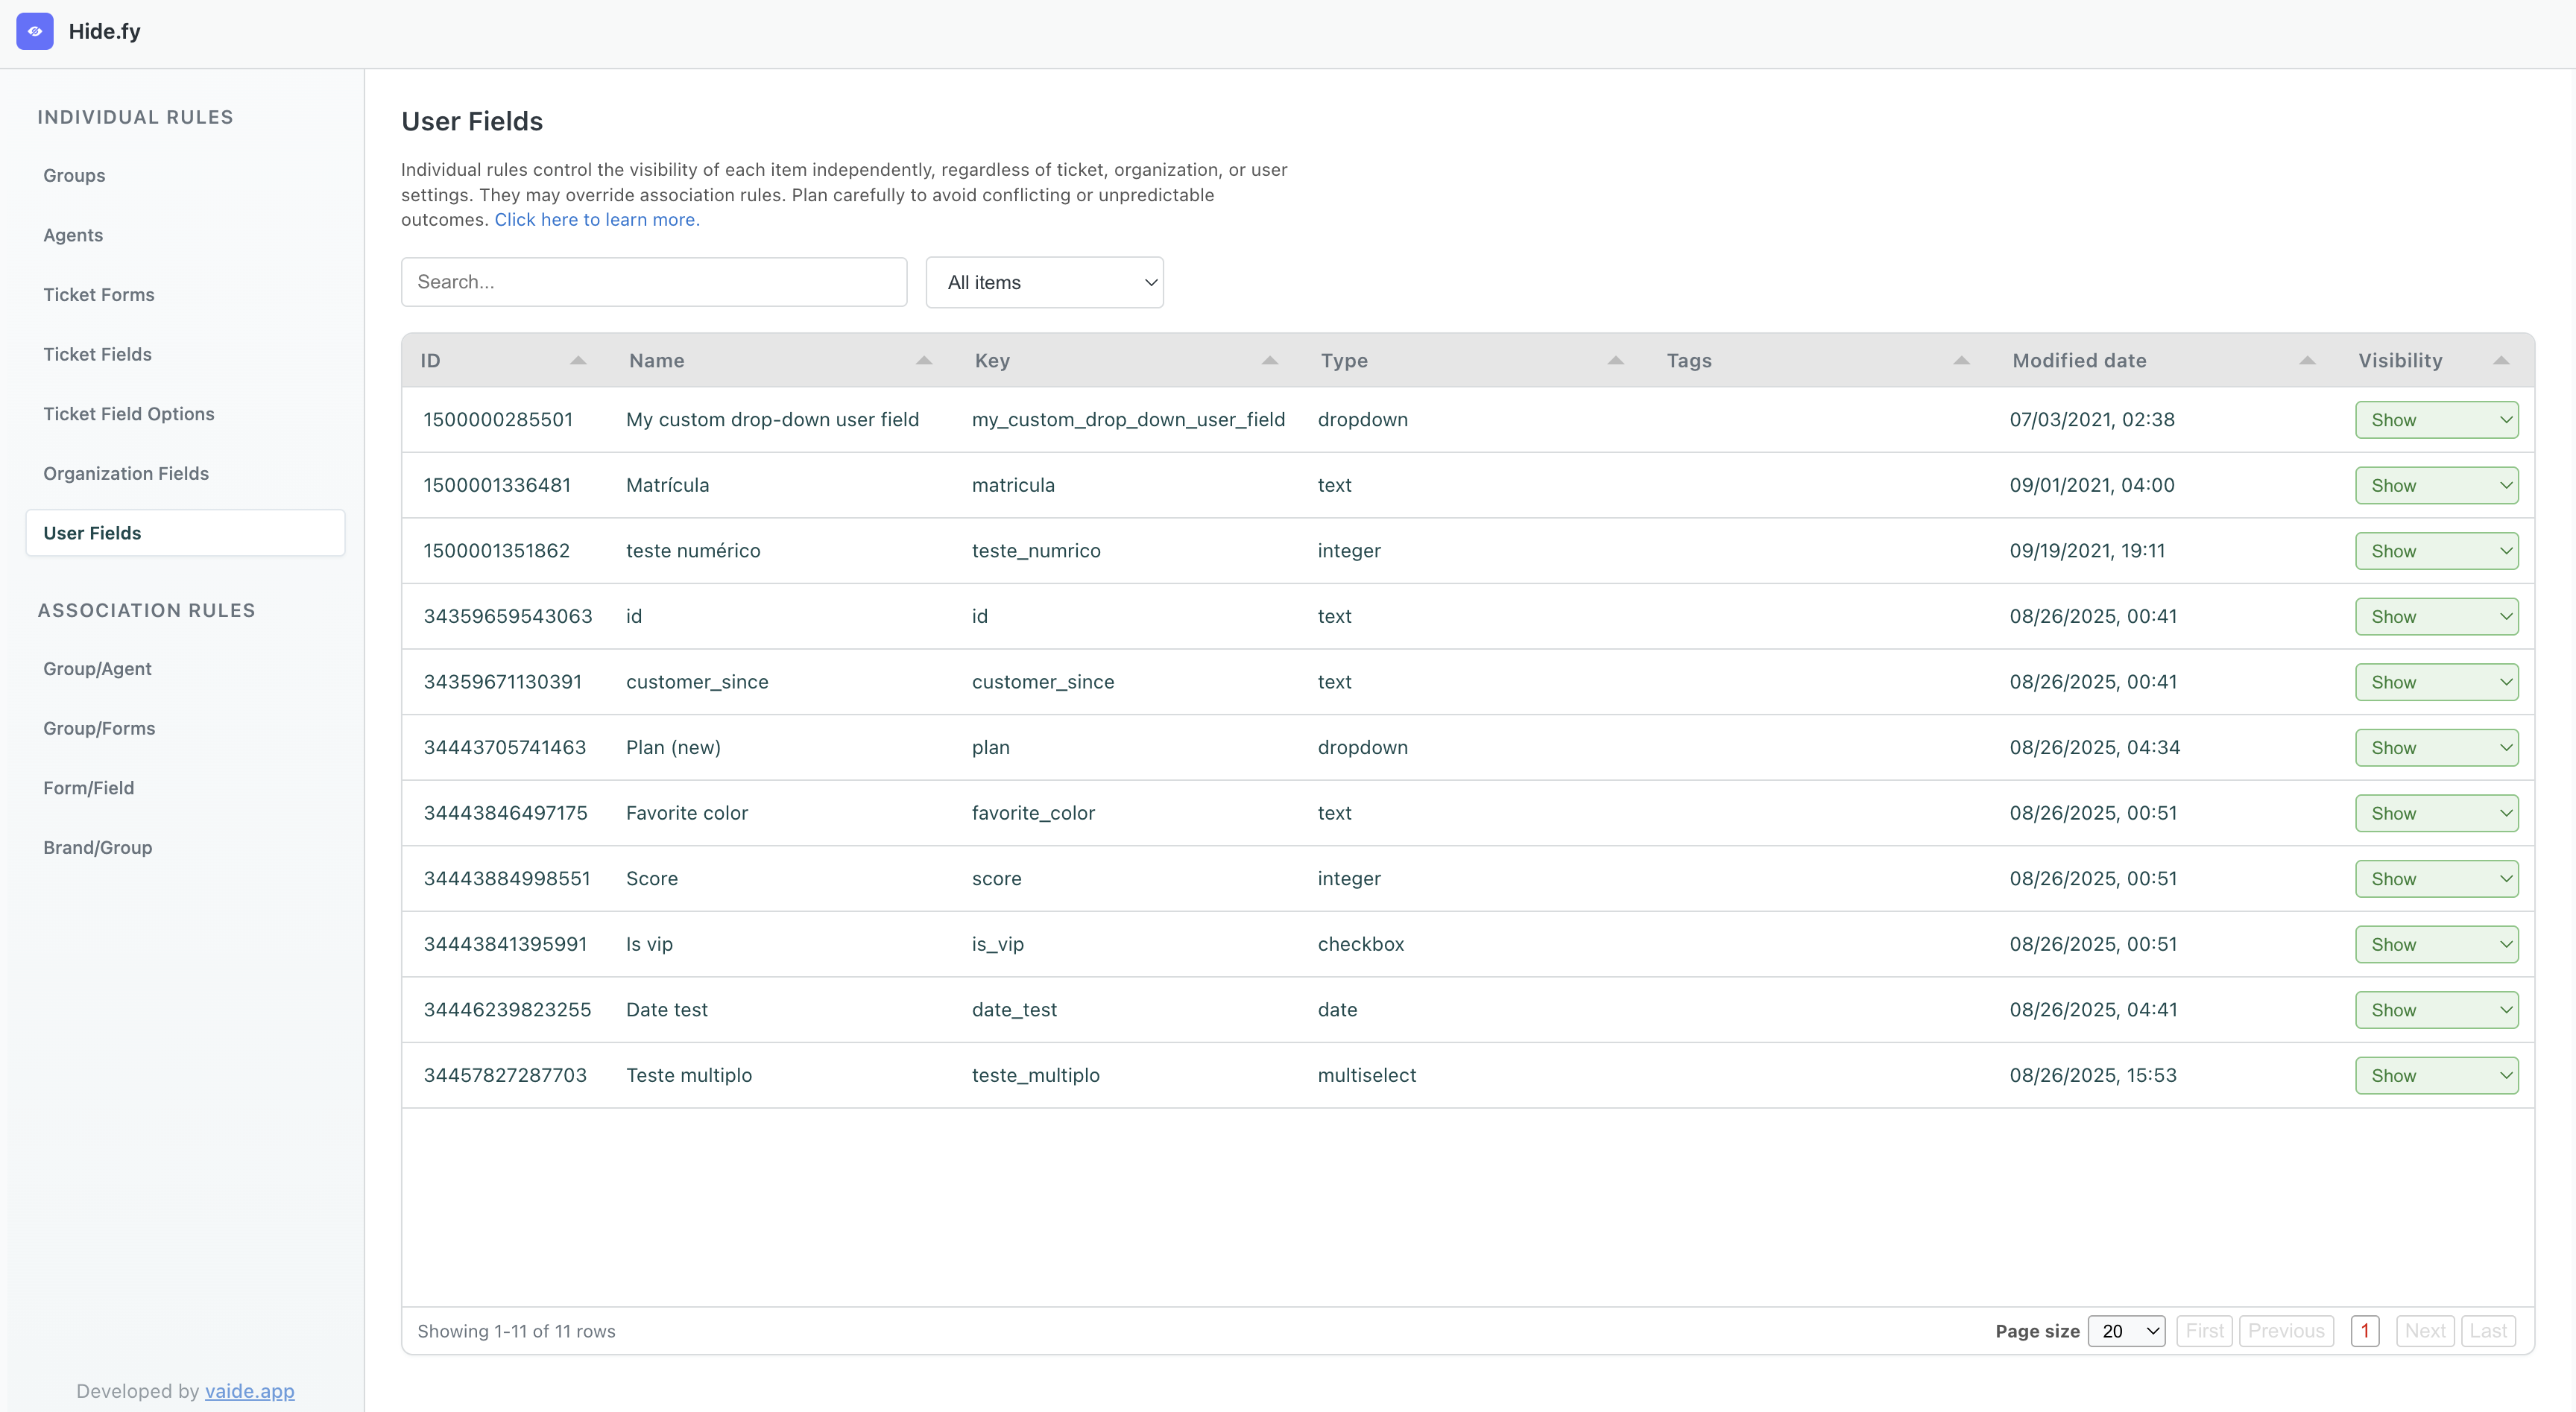This screenshot has height=1412, width=2576.
Task: Sort by Visibility column arrow icon
Action: [x=2501, y=361]
